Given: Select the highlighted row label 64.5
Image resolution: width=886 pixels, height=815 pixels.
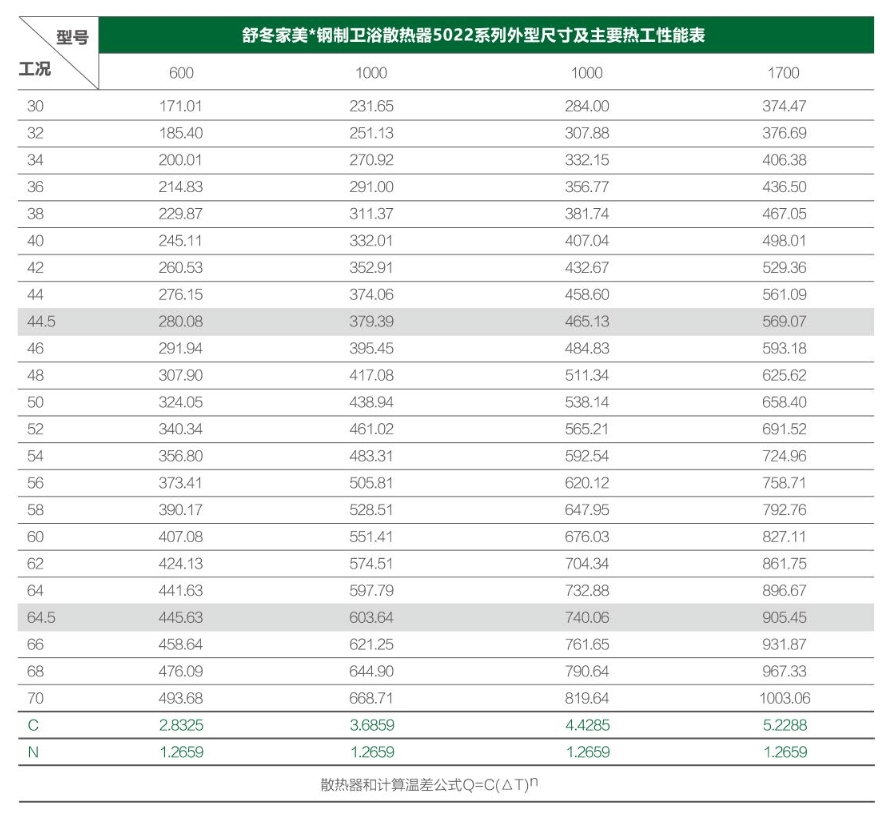Looking at the screenshot, I should [x=41, y=618].
